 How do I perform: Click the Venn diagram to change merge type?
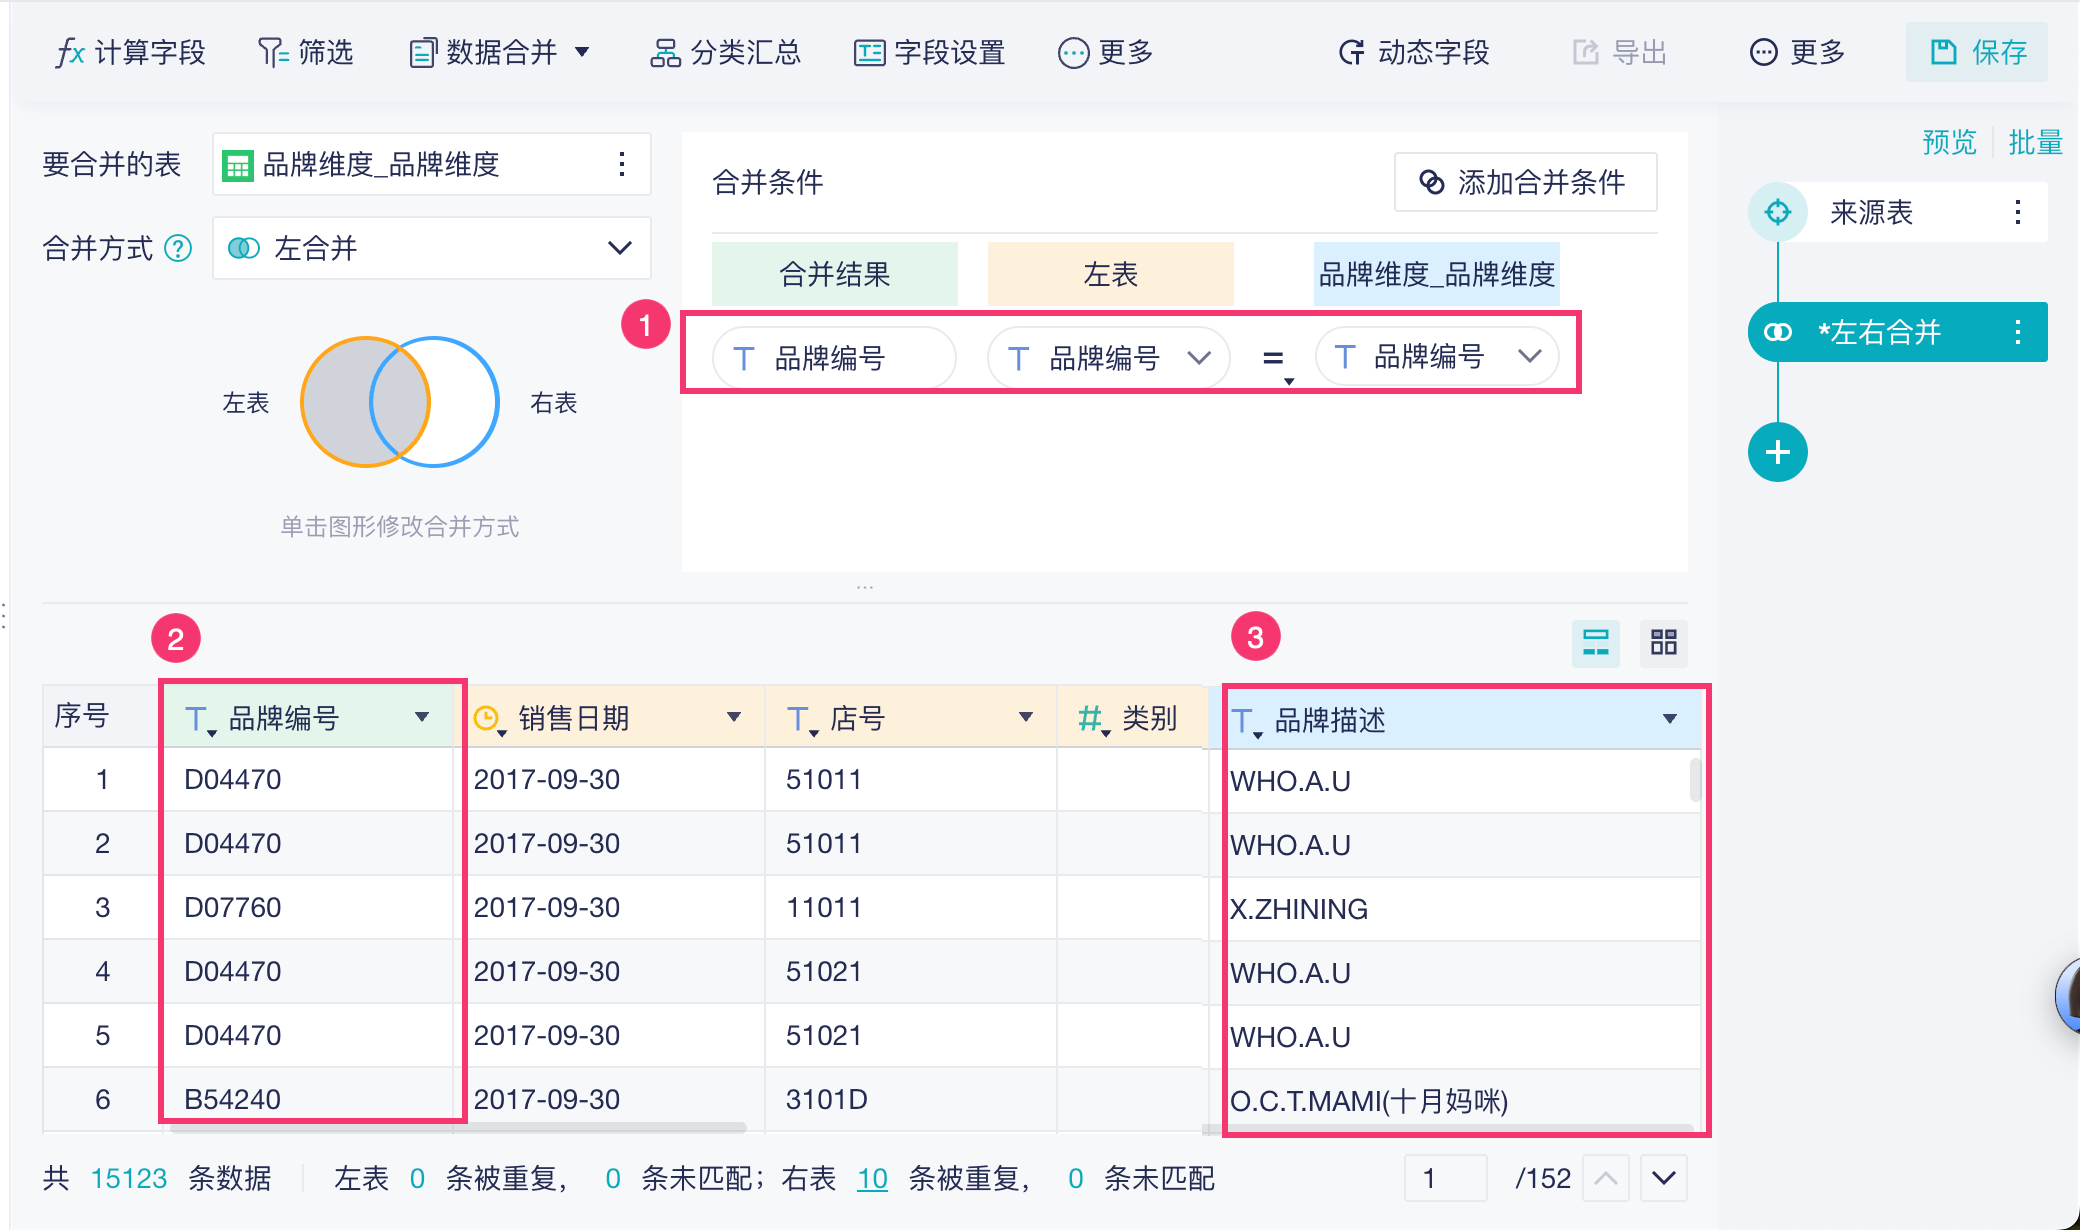400,402
